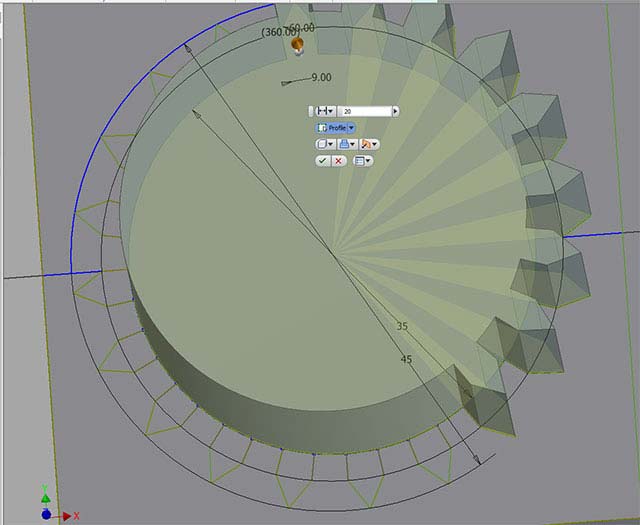Open the operation type dropdown arrow
The image size is (640, 525).
point(353,144)
